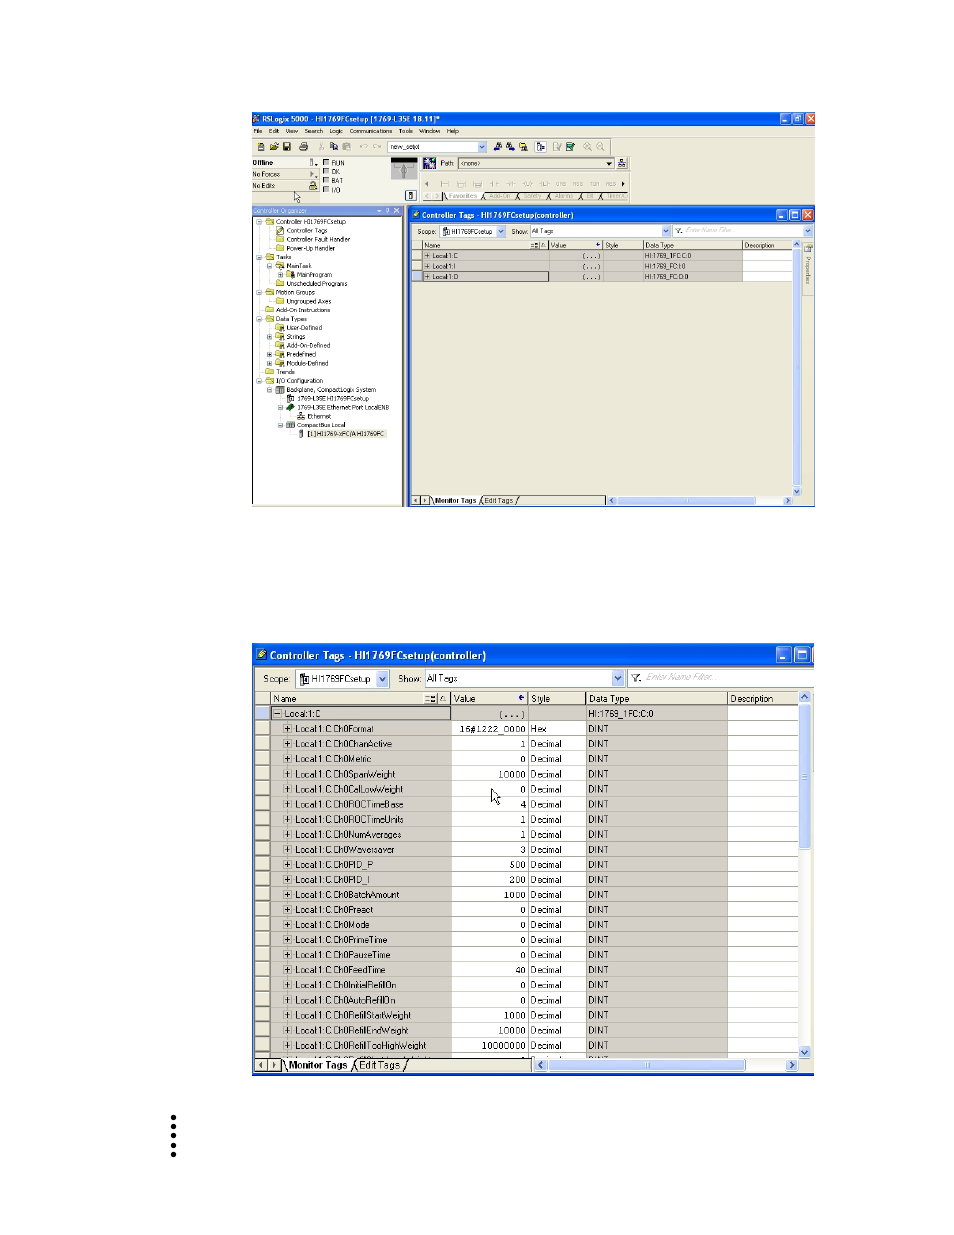Toggle the RUN status indicator checkbox
954x1235 pixels.
(x=326, y=163)
